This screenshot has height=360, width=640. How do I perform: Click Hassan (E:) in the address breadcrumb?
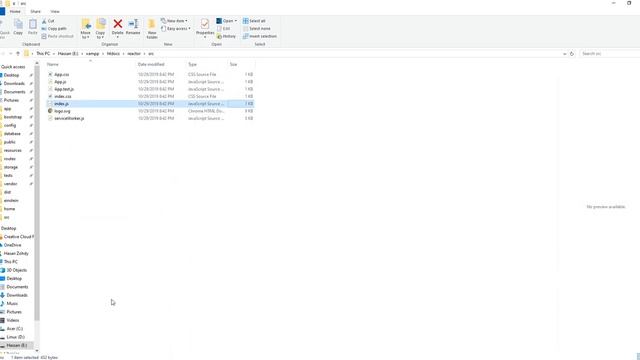tap(68, 53)
